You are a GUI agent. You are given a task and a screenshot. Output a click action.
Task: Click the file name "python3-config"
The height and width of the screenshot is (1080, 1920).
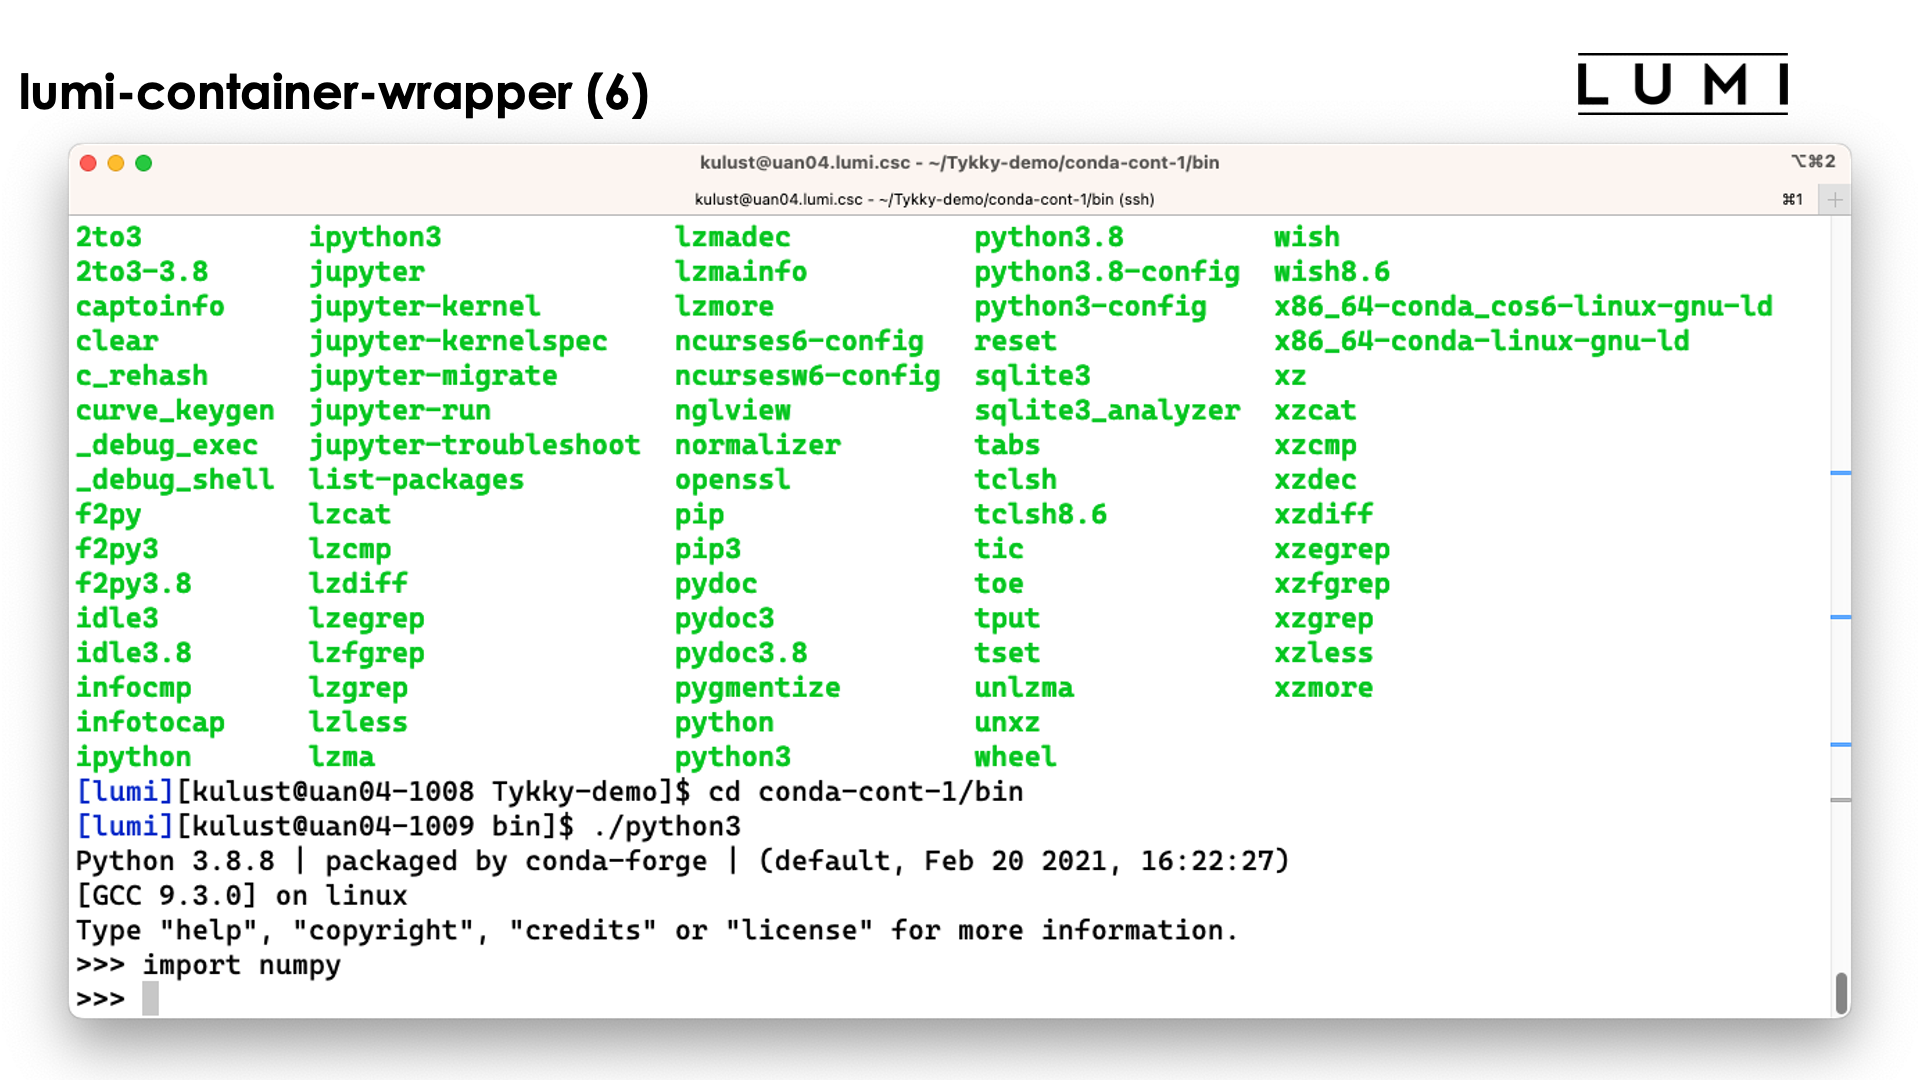point(1091,306)
